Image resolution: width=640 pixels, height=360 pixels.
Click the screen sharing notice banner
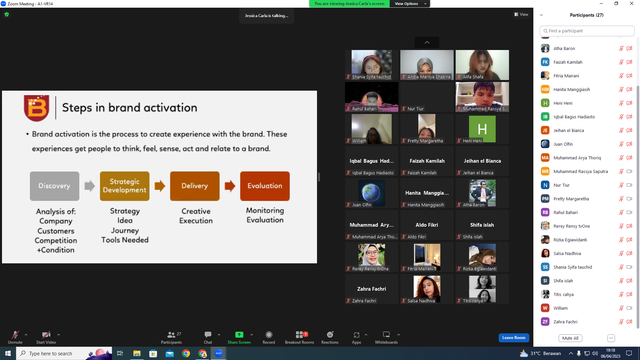[x=349, y=4]
